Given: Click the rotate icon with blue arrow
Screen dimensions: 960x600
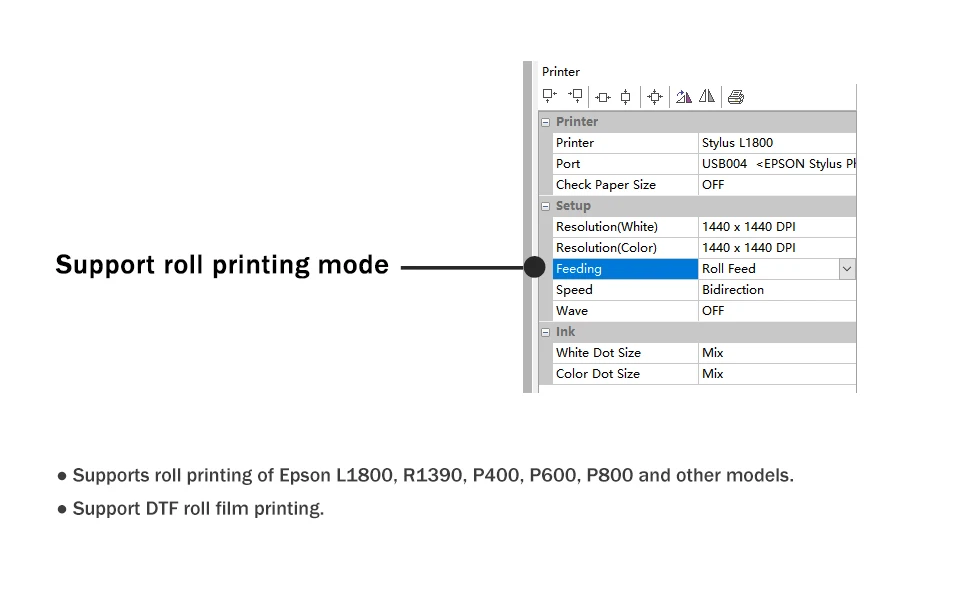Looking at the screenshot, I should (x=683, y=96).
